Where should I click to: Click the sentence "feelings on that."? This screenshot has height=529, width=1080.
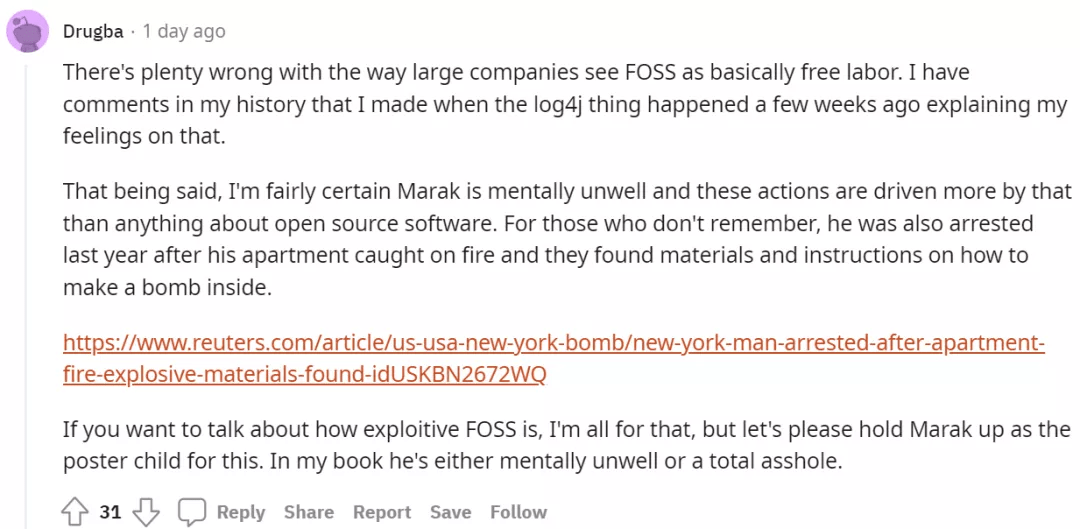point(144,136)
